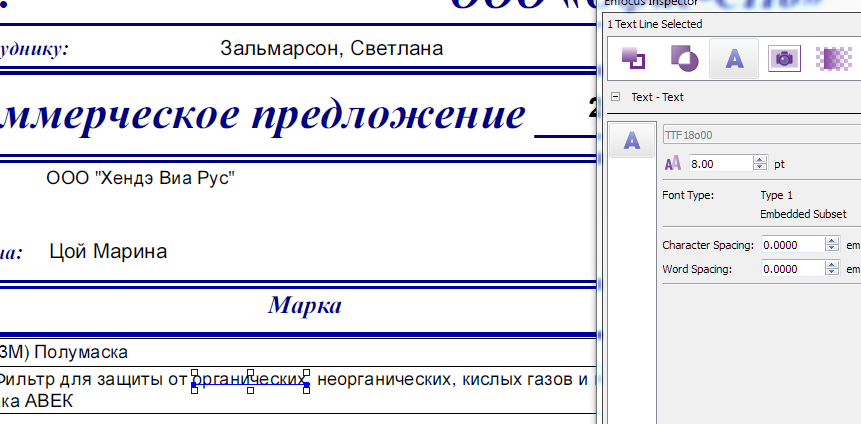The height and width of the screenshot is (424, 861).
Task: Click the "Type 1" font type value
Action: tap(776, 196)
